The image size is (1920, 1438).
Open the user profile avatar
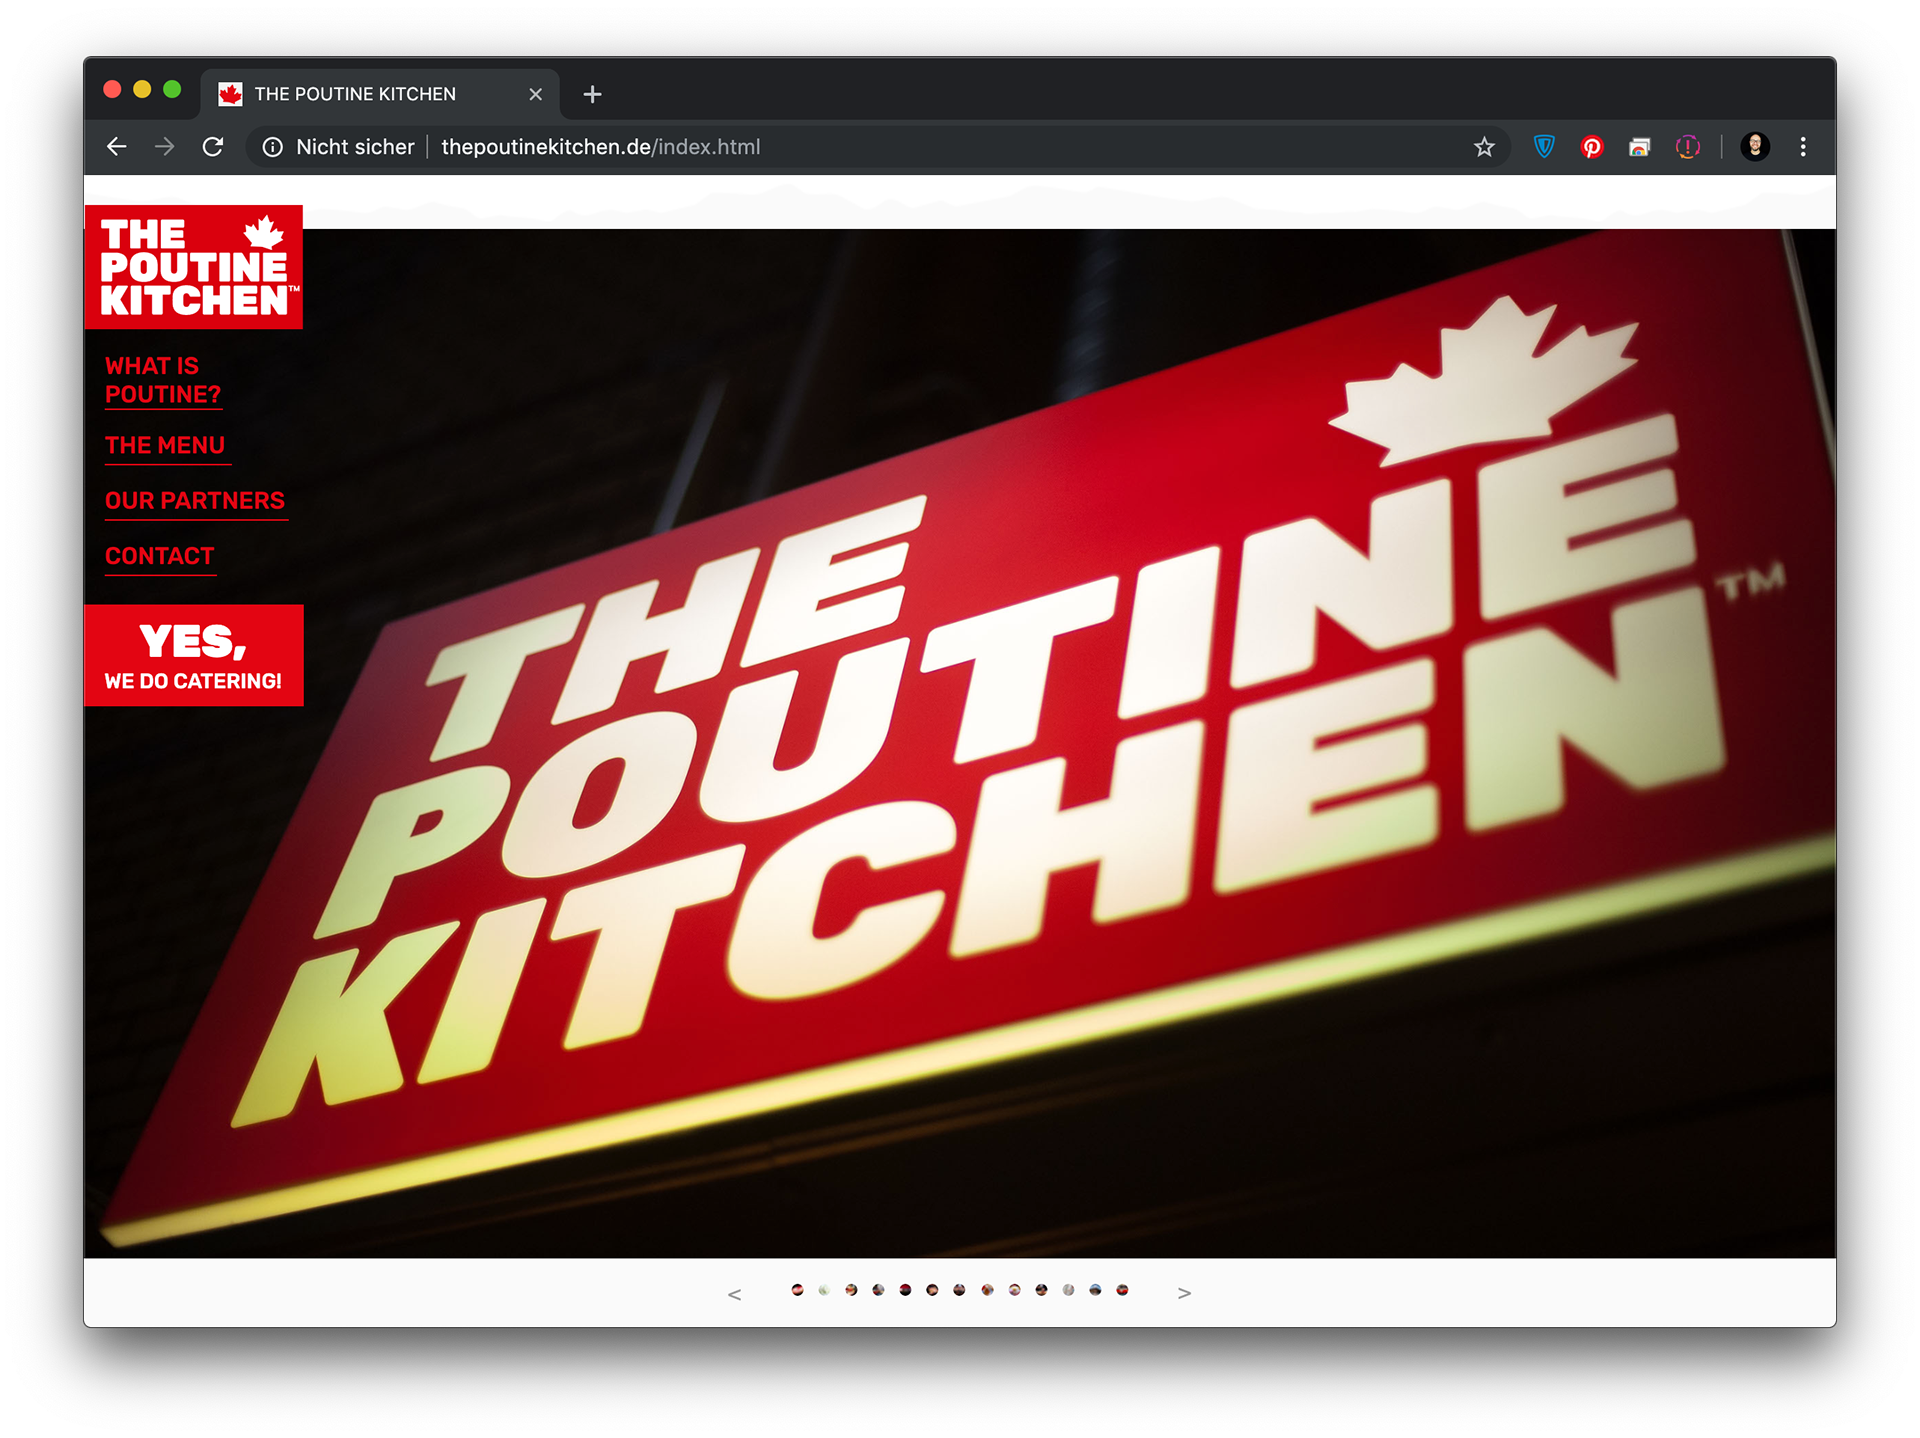pos(1755,147)
